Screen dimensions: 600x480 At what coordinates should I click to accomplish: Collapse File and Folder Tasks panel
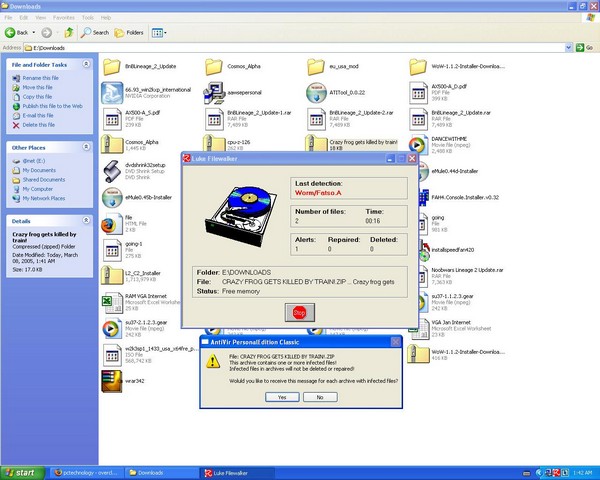click(86, 64)
